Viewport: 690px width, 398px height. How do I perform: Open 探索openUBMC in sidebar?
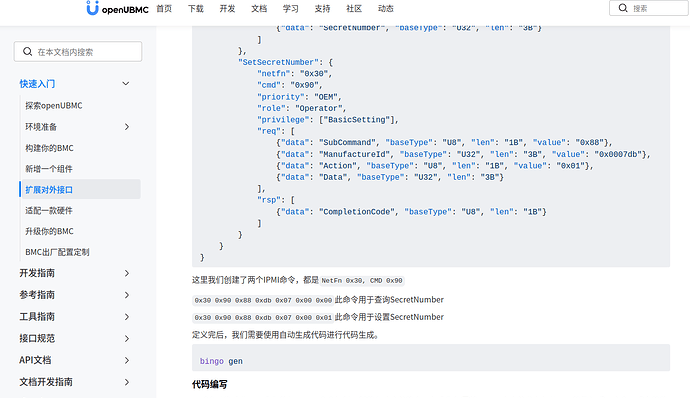tap(54, 106)
